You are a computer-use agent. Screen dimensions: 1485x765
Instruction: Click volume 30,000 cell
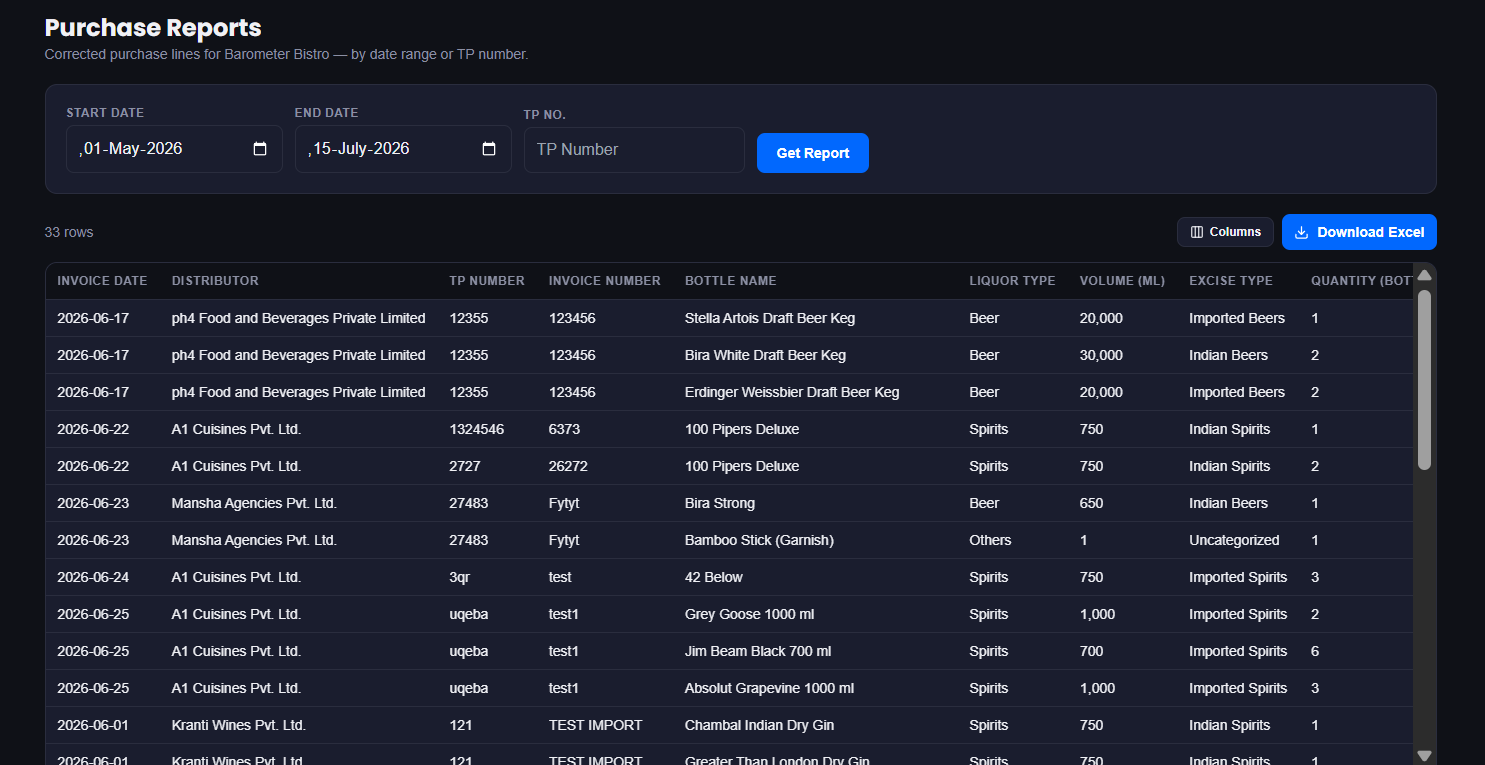(1101, 355)
